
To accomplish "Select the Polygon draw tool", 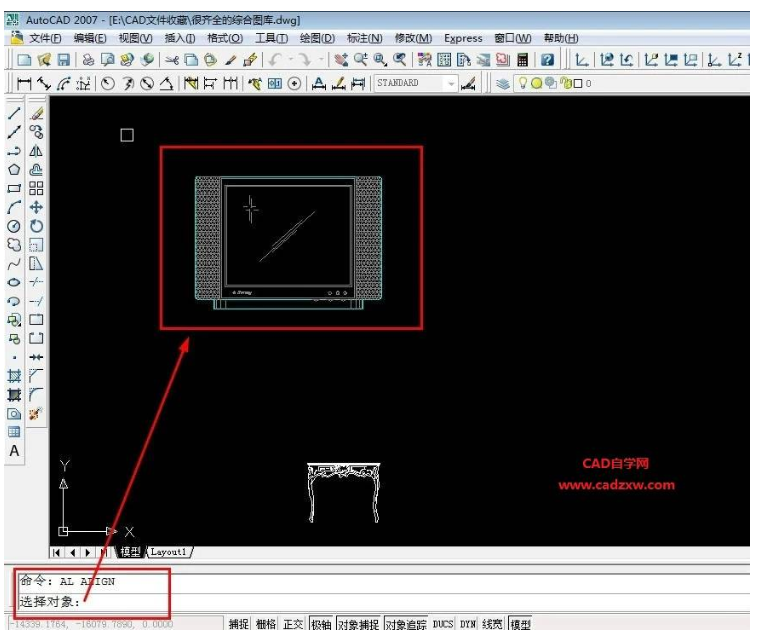I will click(x=14, y=170).
